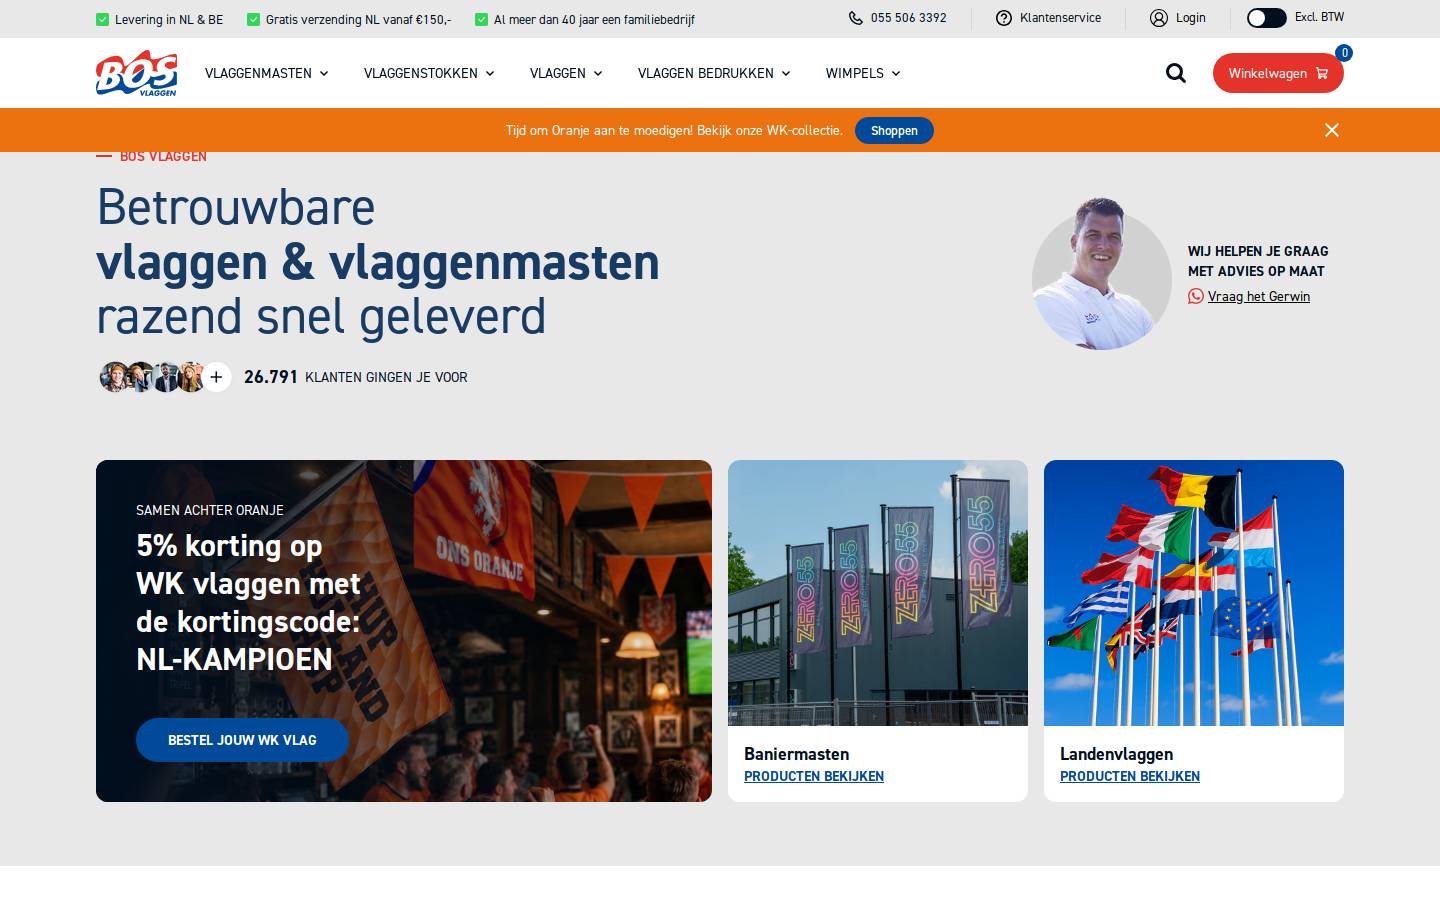This screenshot has height=900, width=1440.
Task: Open the WIMPELS menu item
Action: coord(855,73)
